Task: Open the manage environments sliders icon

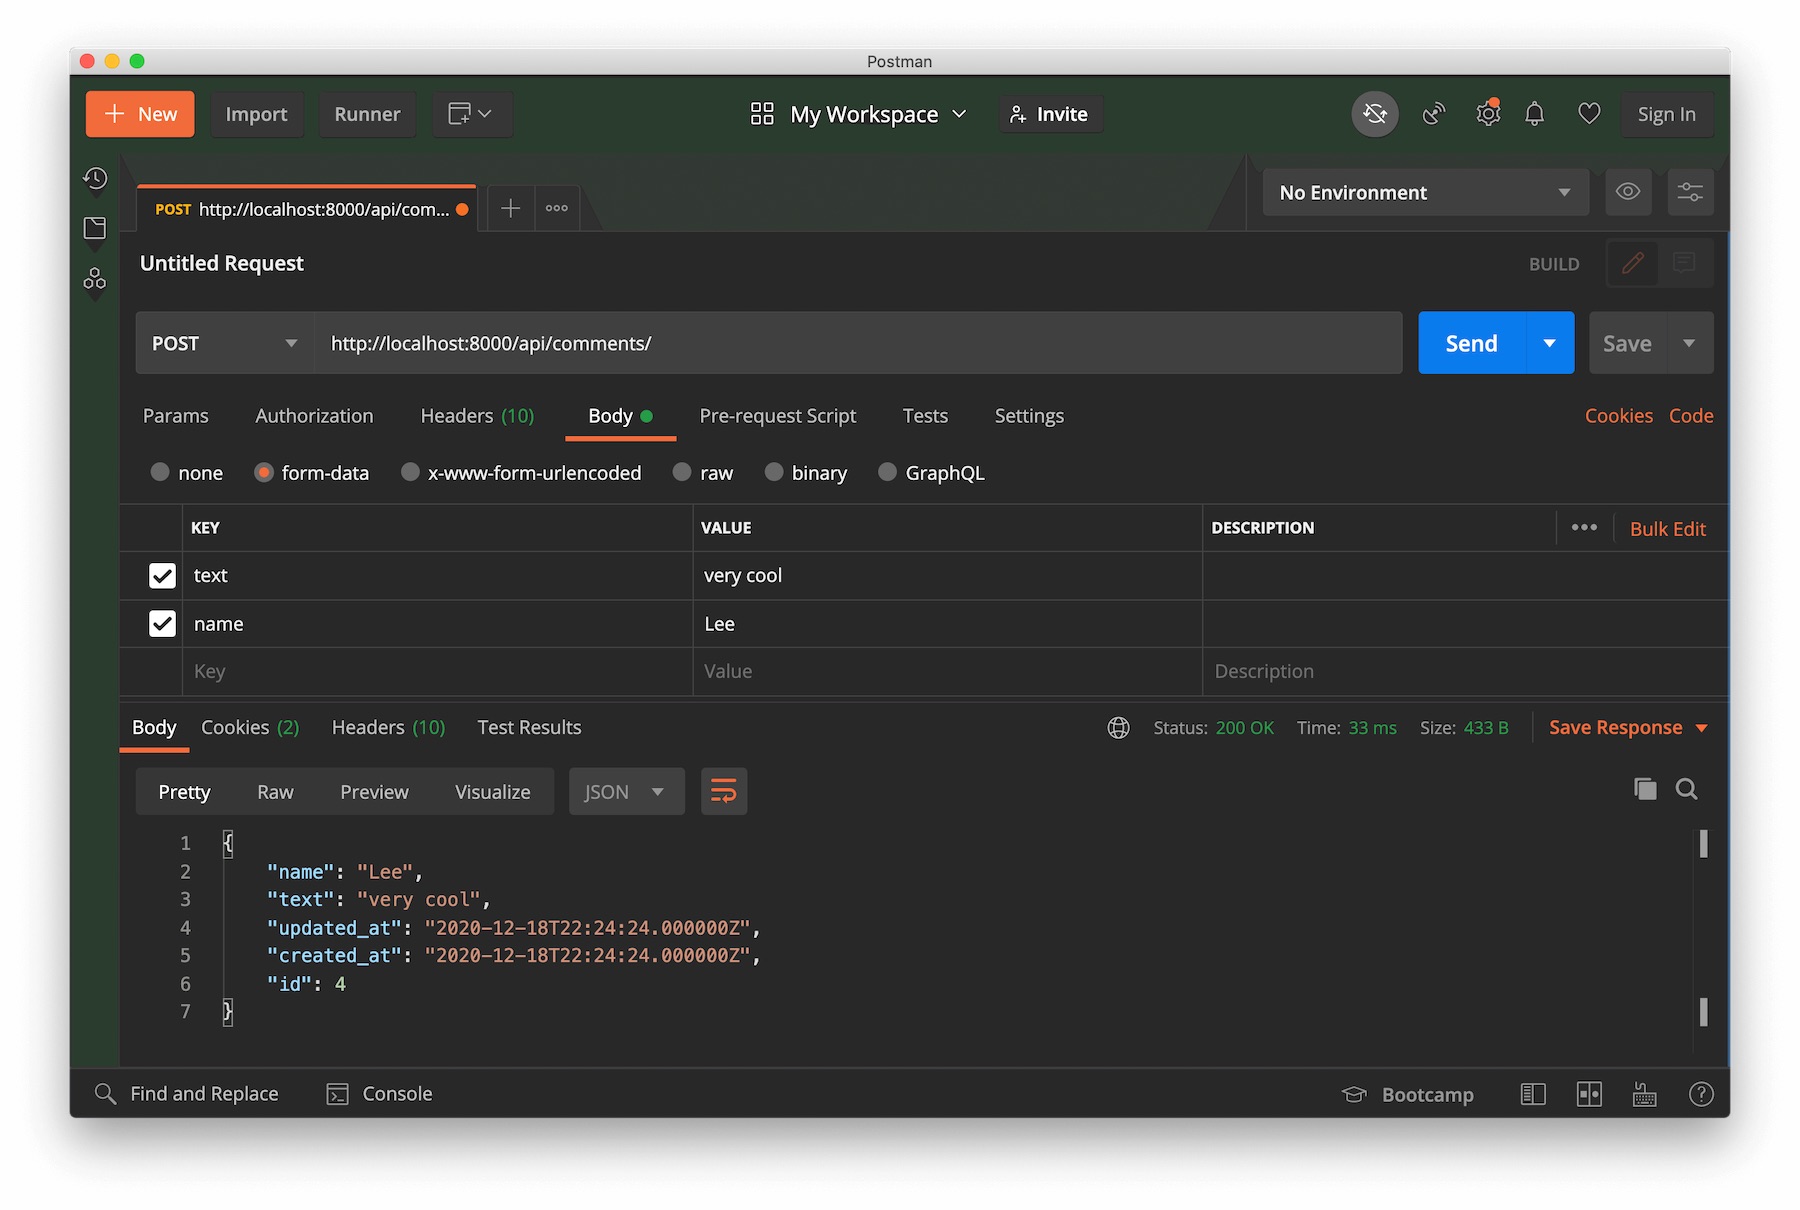Action: 1690,192
